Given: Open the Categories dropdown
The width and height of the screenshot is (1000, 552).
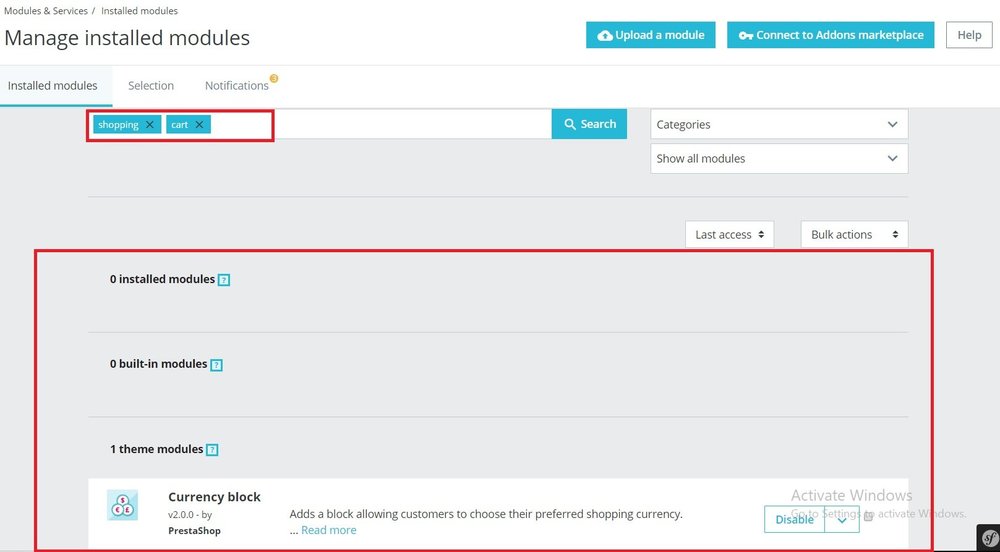Looking at the screenshot, I should pos(779,125).
